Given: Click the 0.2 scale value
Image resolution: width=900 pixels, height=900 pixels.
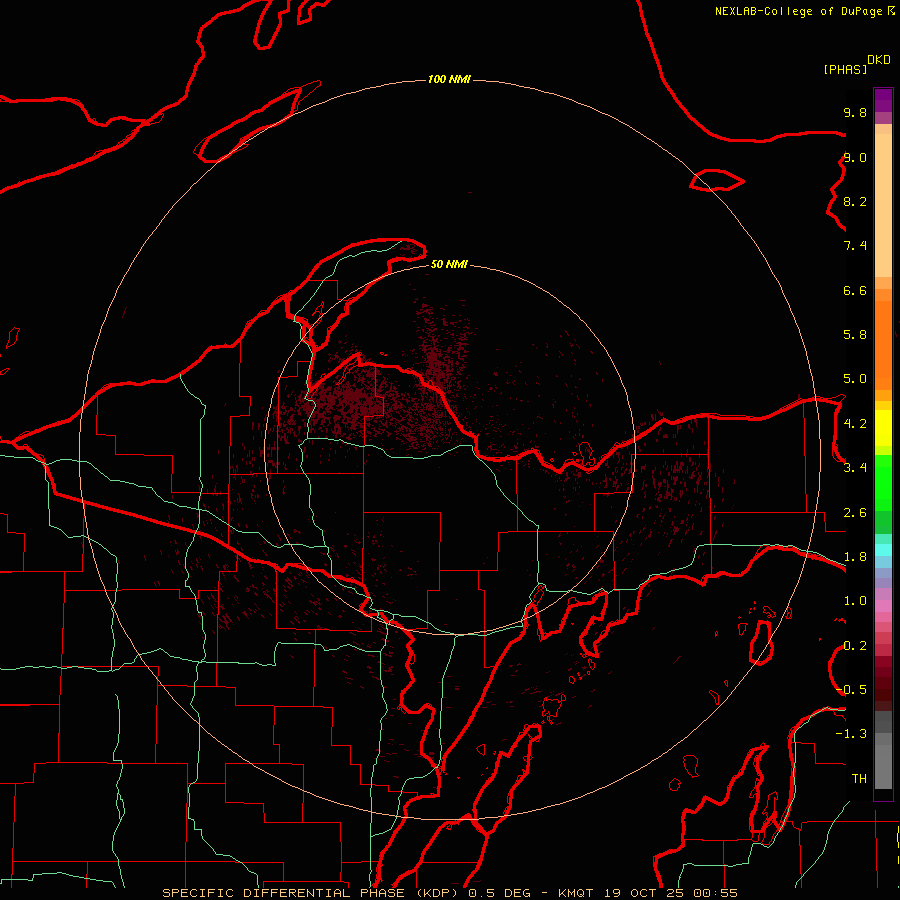Looking at the screenshot, I should (x=855, y=646).
